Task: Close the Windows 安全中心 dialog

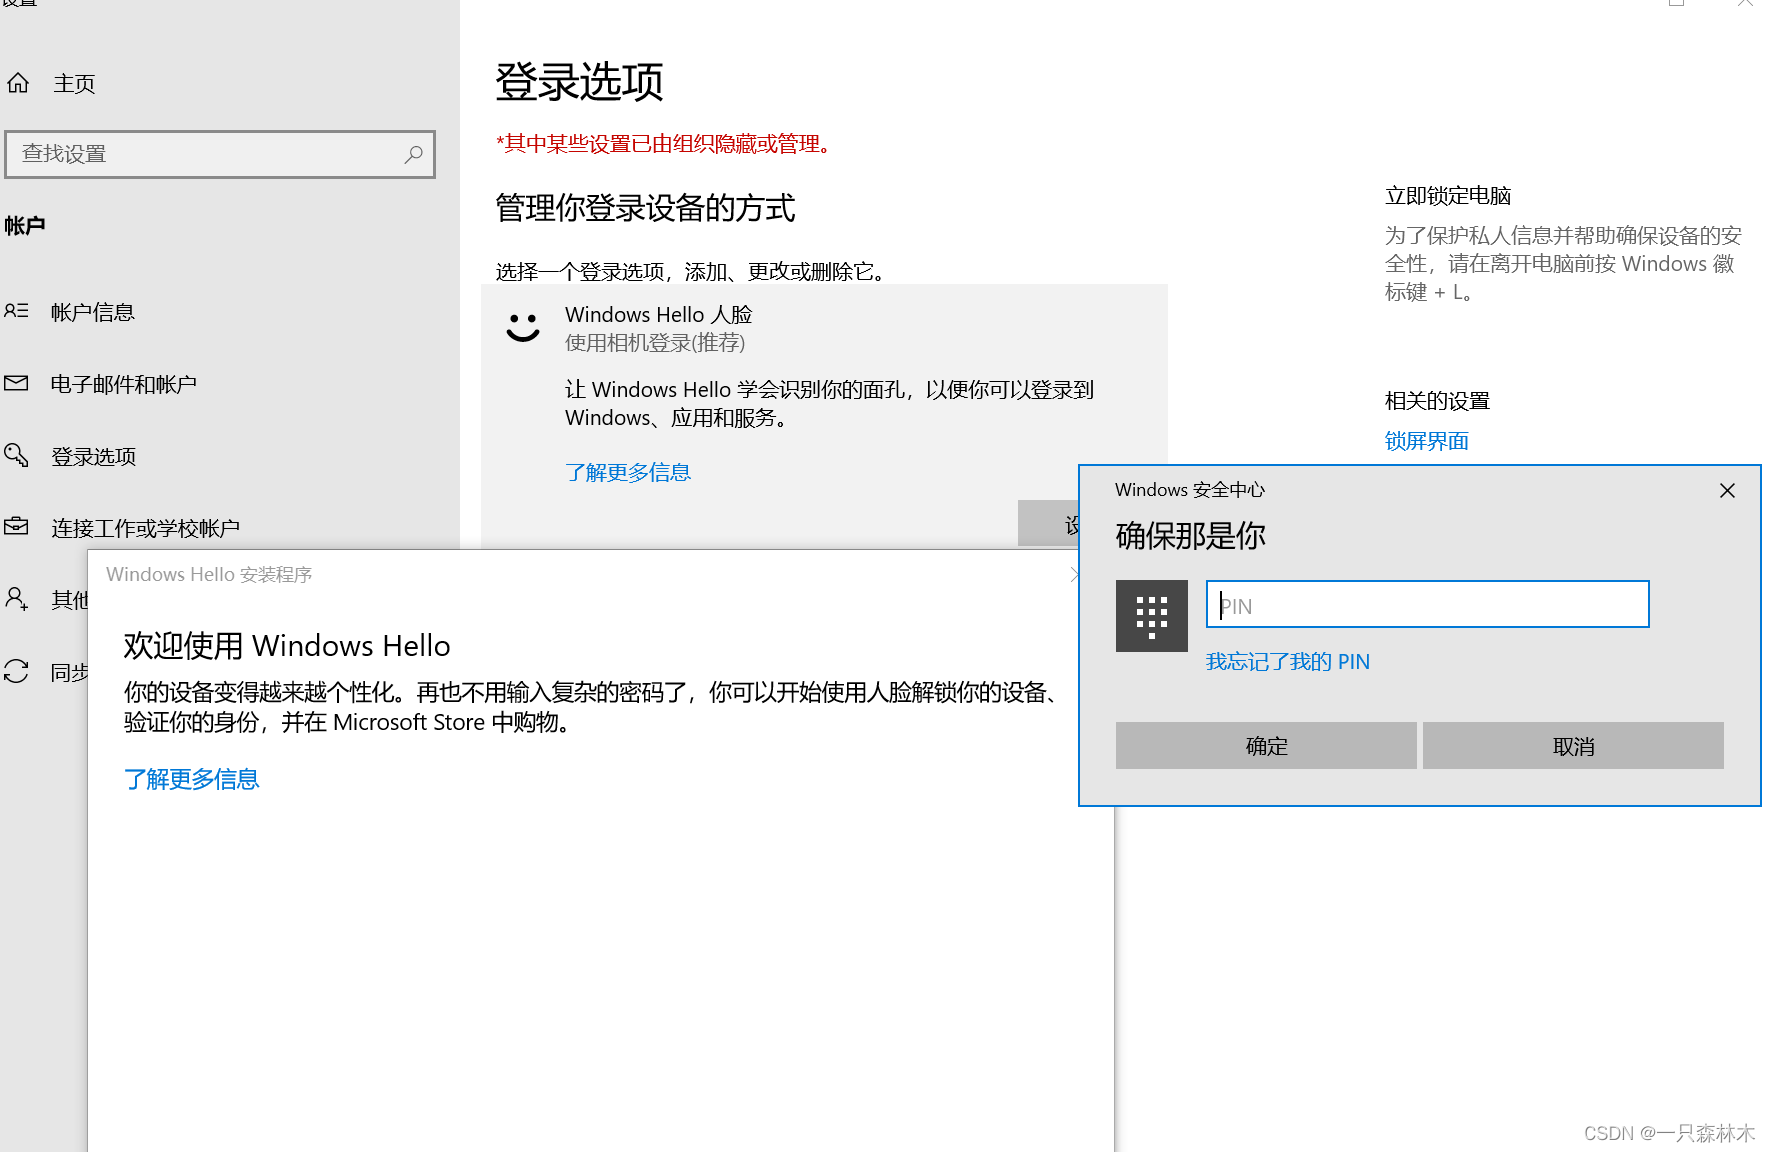Action: [1727, 490]
